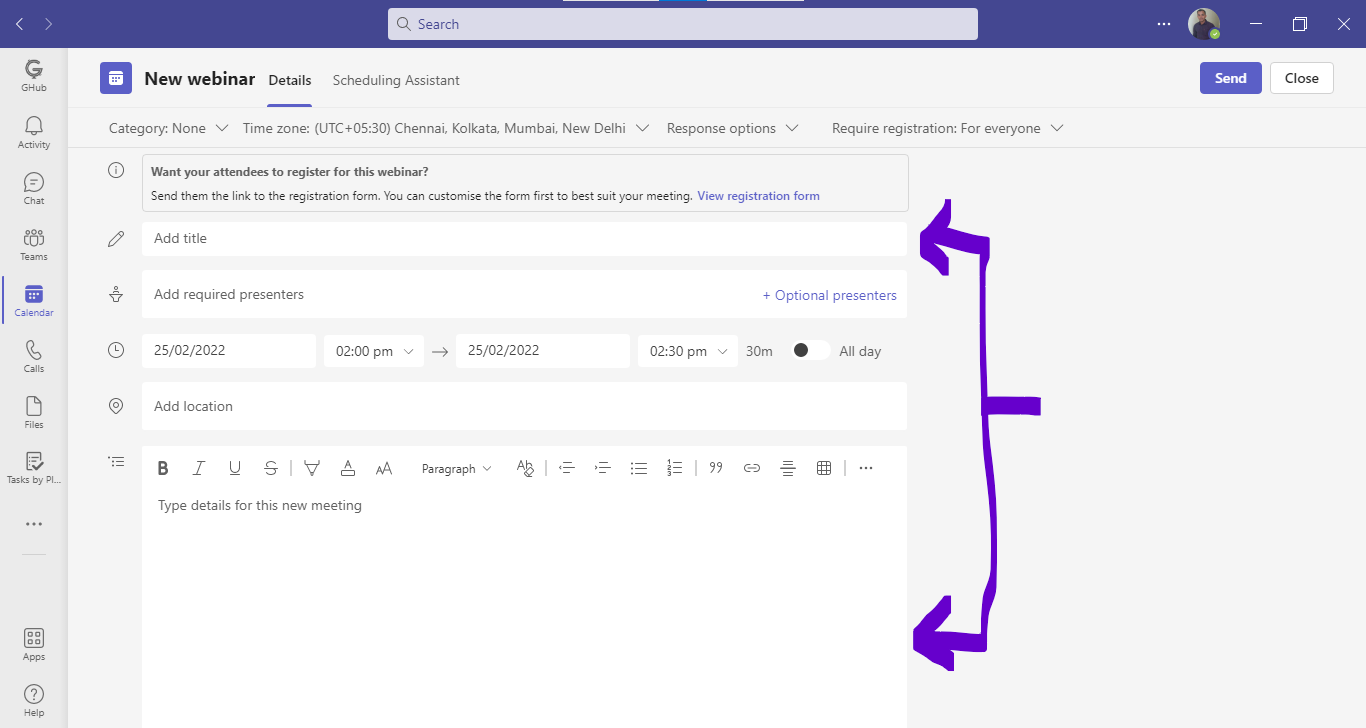The height and width of the screenshot is (728, 1366).
Task: Open the end date picker
Action: 543,351
